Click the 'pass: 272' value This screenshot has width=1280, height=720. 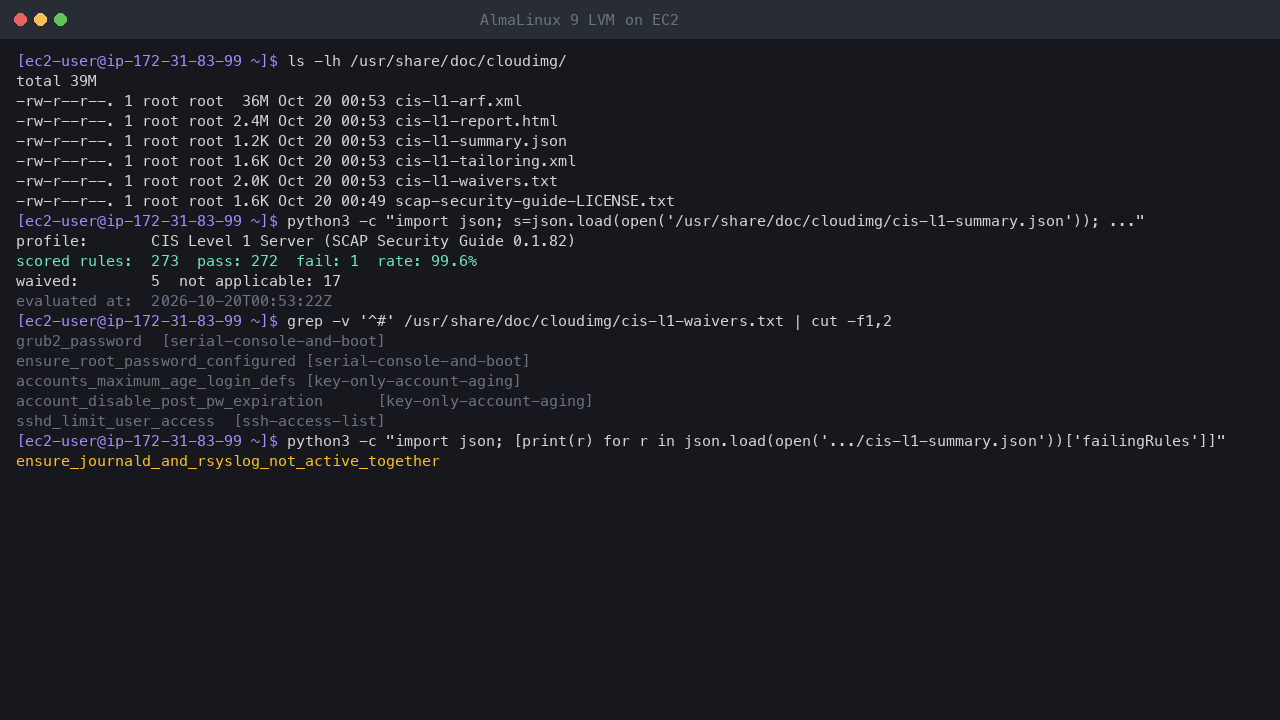(237, 261)
